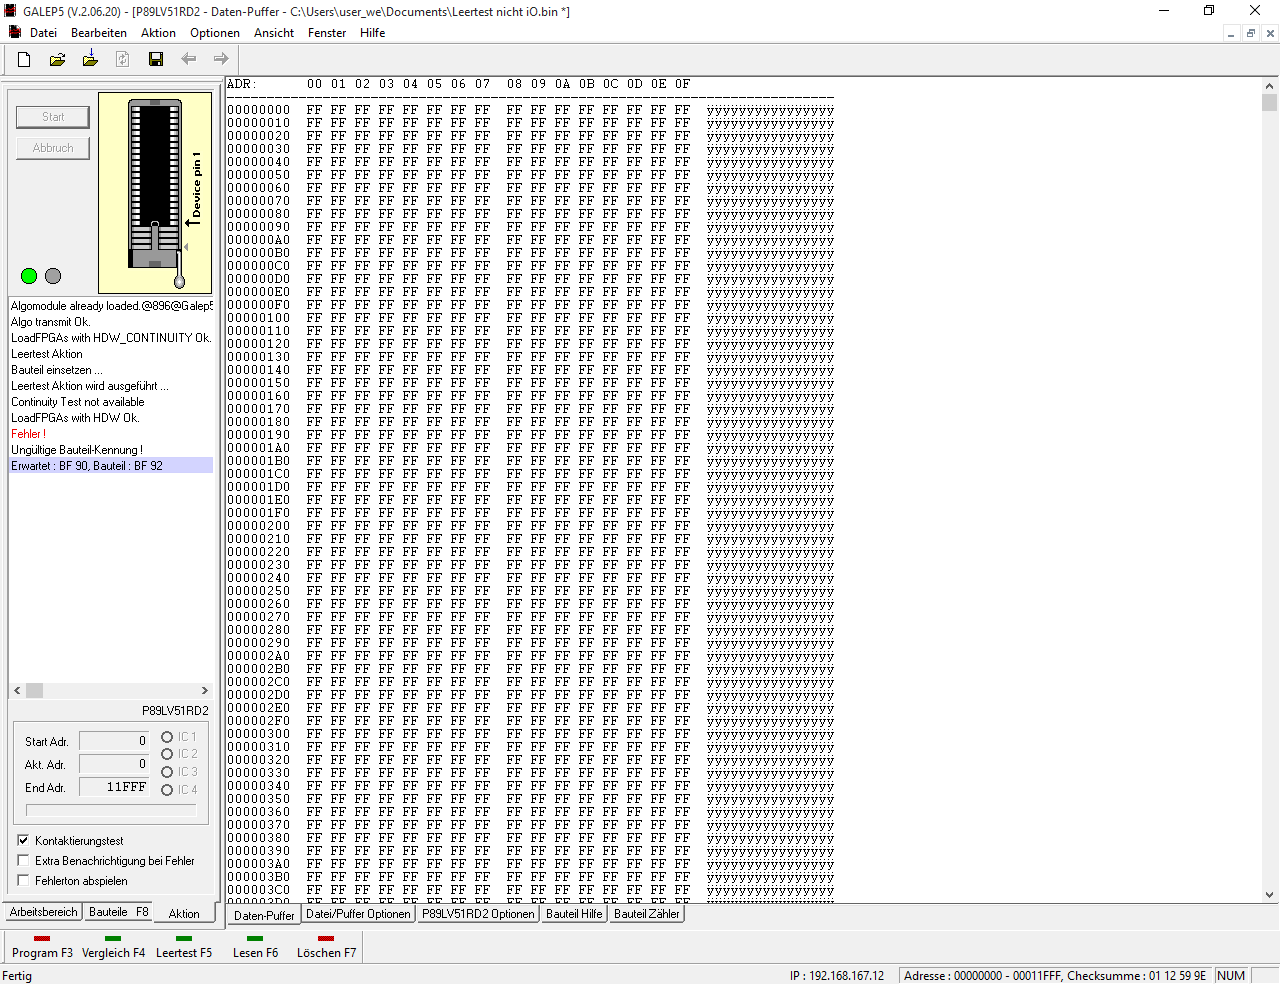
Task: Click the log panel right scroll arrow
Action: click(x=204, y=691)
